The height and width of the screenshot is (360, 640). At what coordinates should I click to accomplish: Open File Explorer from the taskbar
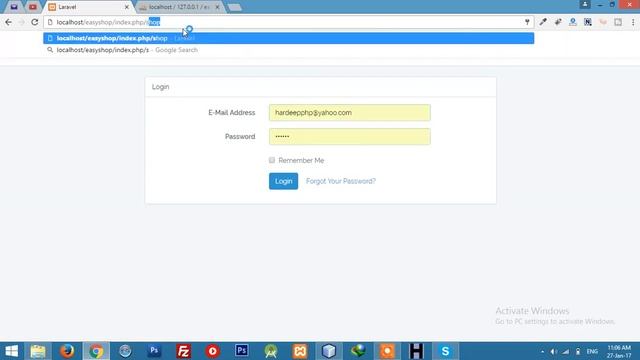point(38,351)
